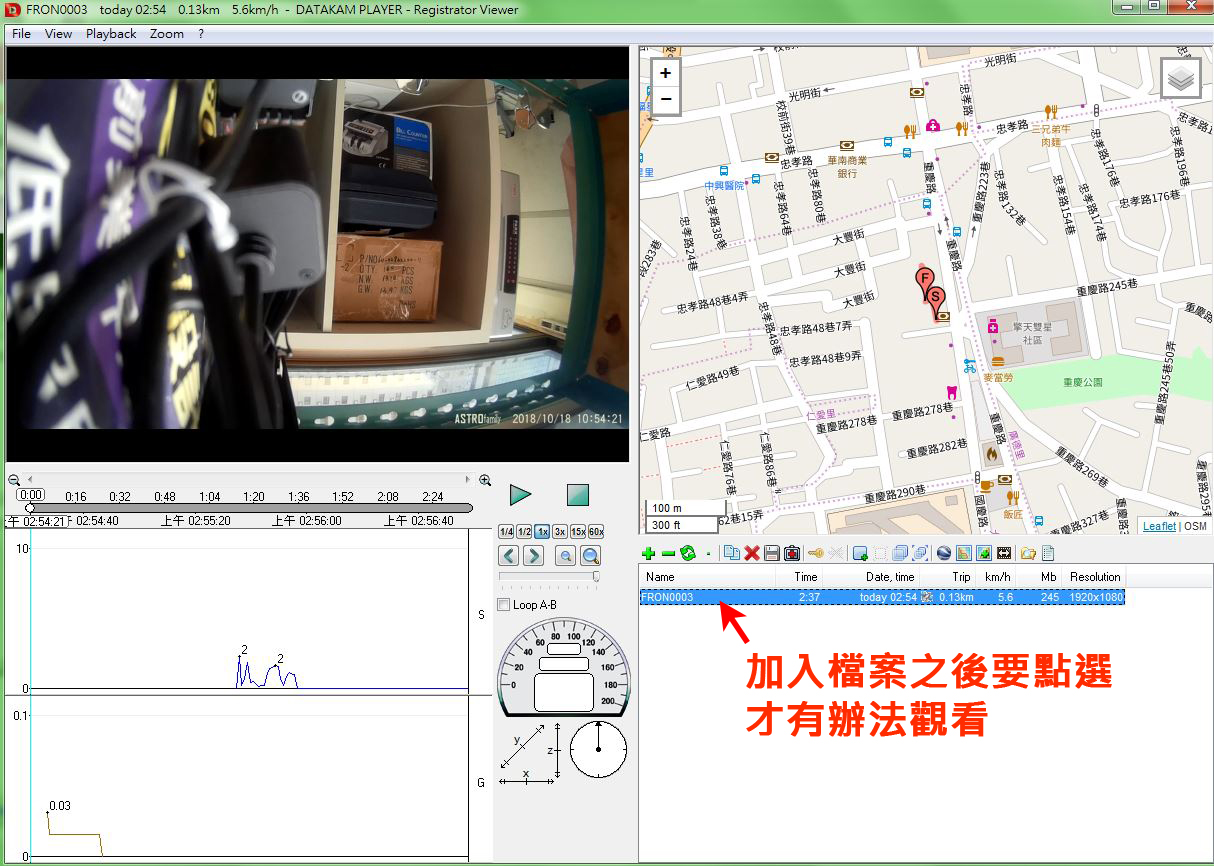Set playback speed to 1/2

coord(524,532)
